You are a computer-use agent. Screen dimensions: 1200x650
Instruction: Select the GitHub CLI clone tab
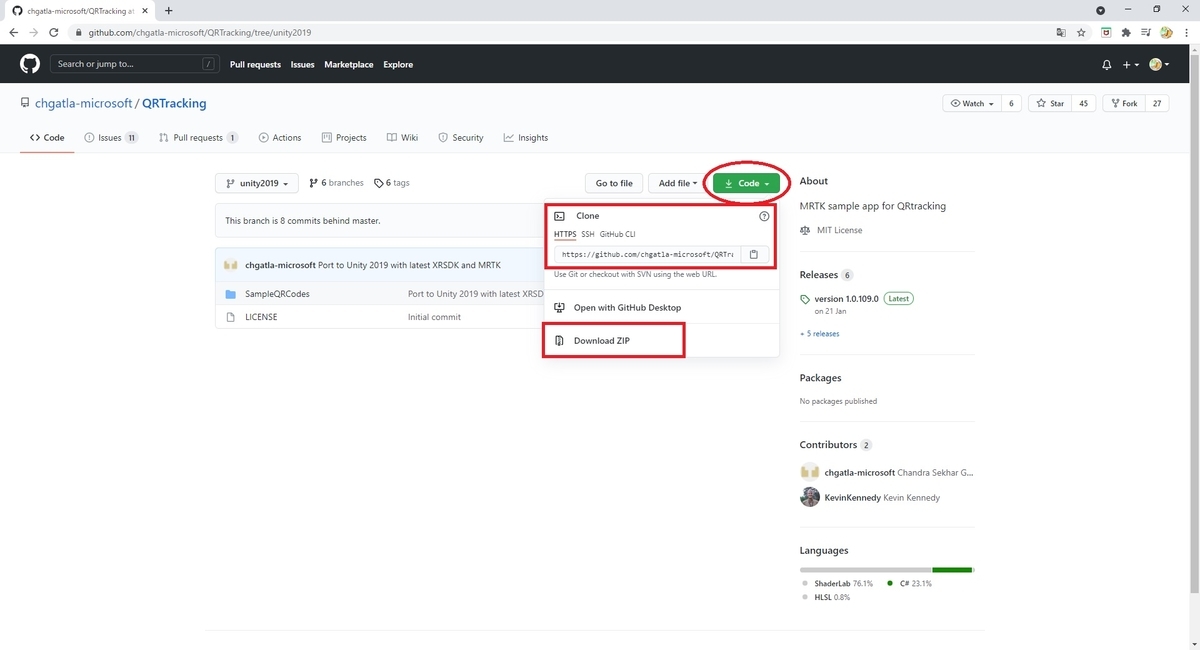(x=617, y=234)
